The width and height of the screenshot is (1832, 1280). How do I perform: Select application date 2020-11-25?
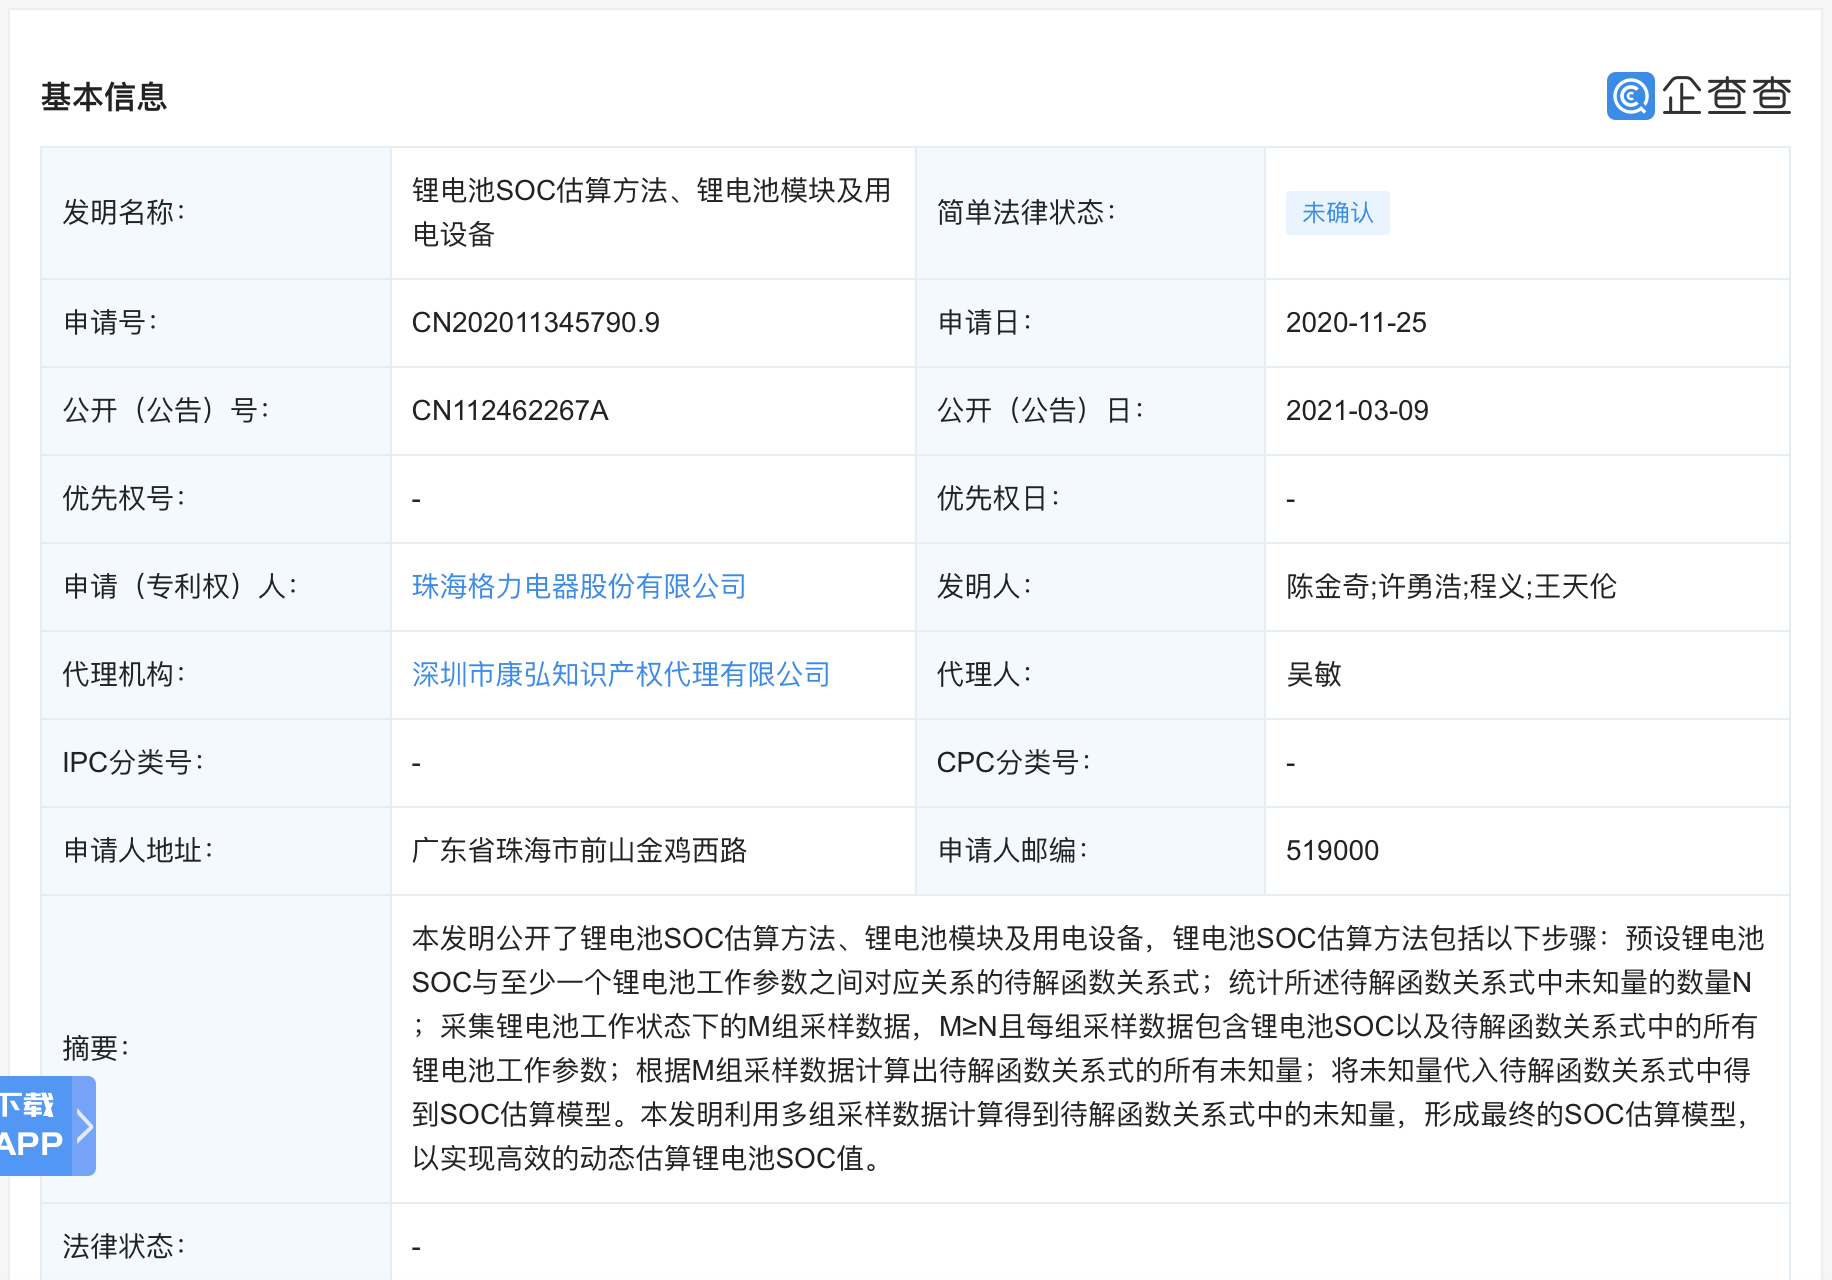(x=1356, y=322)
